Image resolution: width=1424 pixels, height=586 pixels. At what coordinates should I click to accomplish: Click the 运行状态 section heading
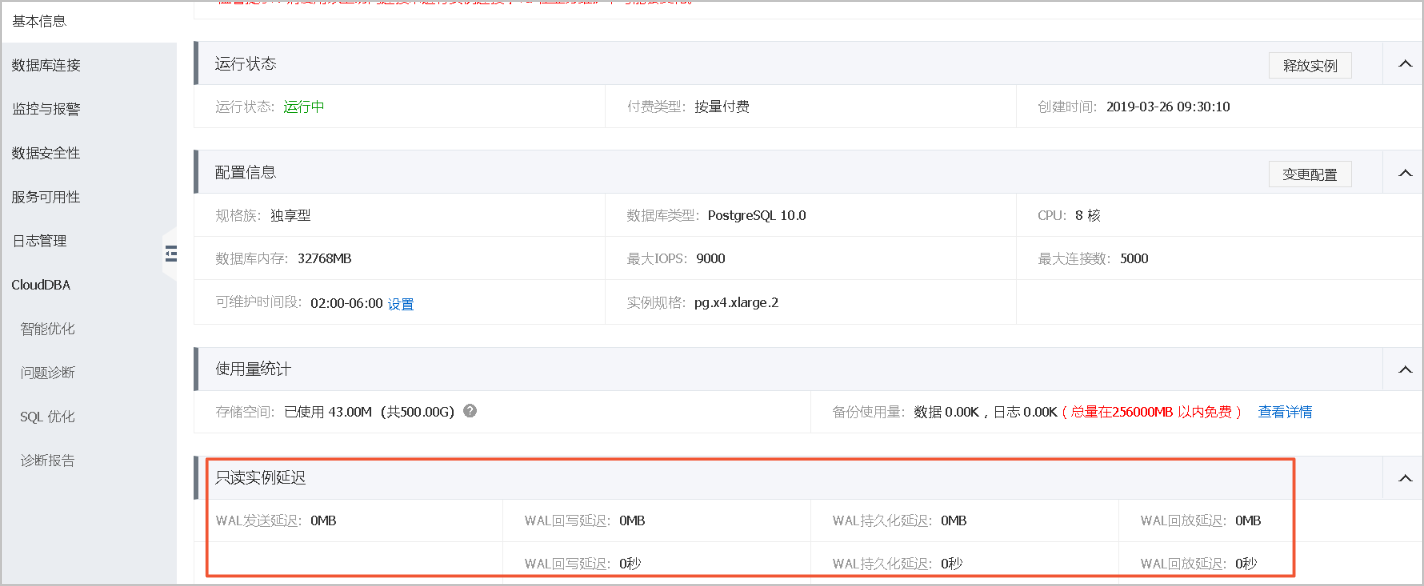[x=245, y=64]
